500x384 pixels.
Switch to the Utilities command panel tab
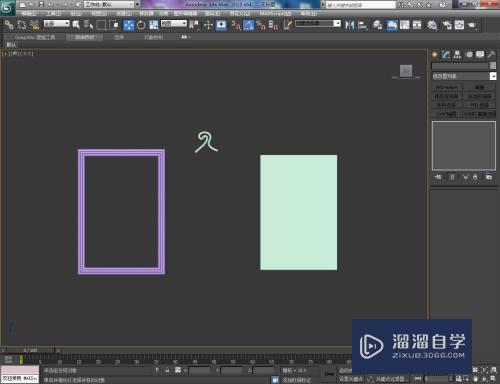tap(491, 55)
